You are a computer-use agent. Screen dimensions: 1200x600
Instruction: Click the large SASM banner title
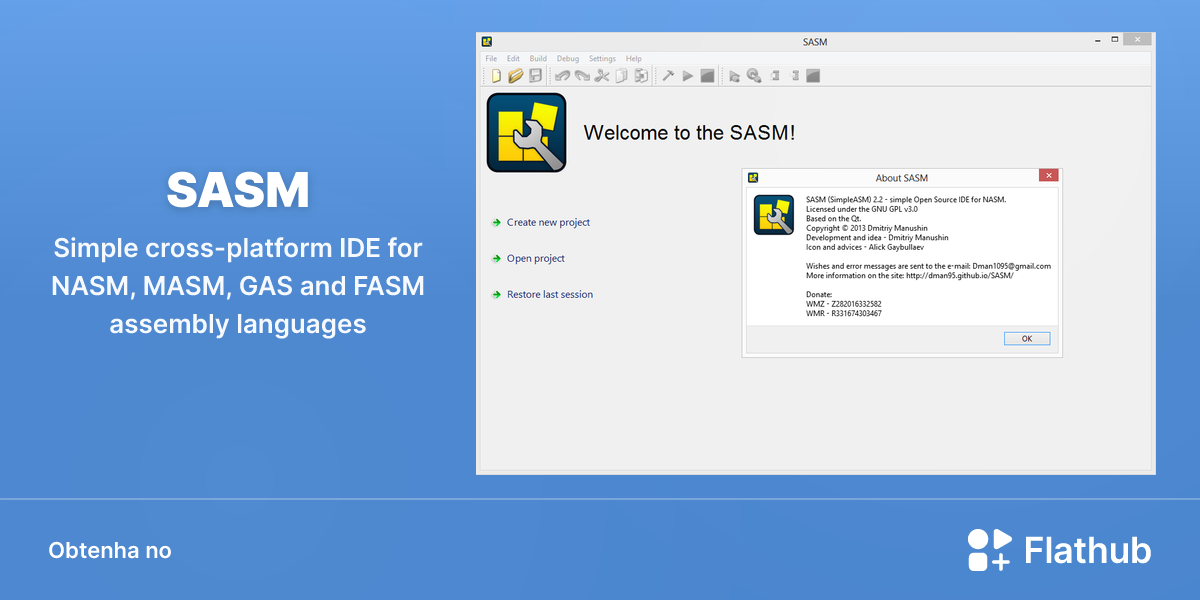click(238, 190)
